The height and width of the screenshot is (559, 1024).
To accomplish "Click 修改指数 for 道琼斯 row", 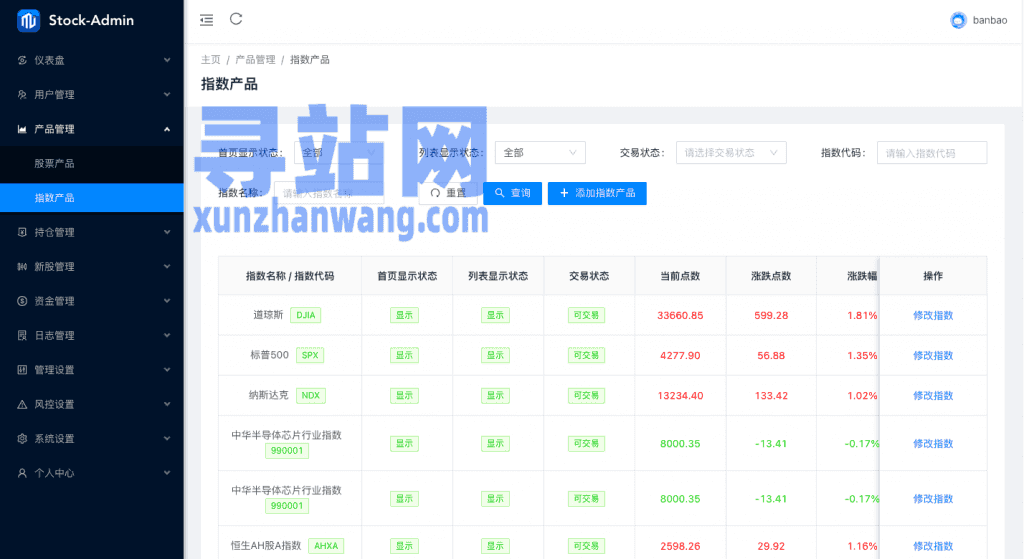I will (x=933, y=315).
